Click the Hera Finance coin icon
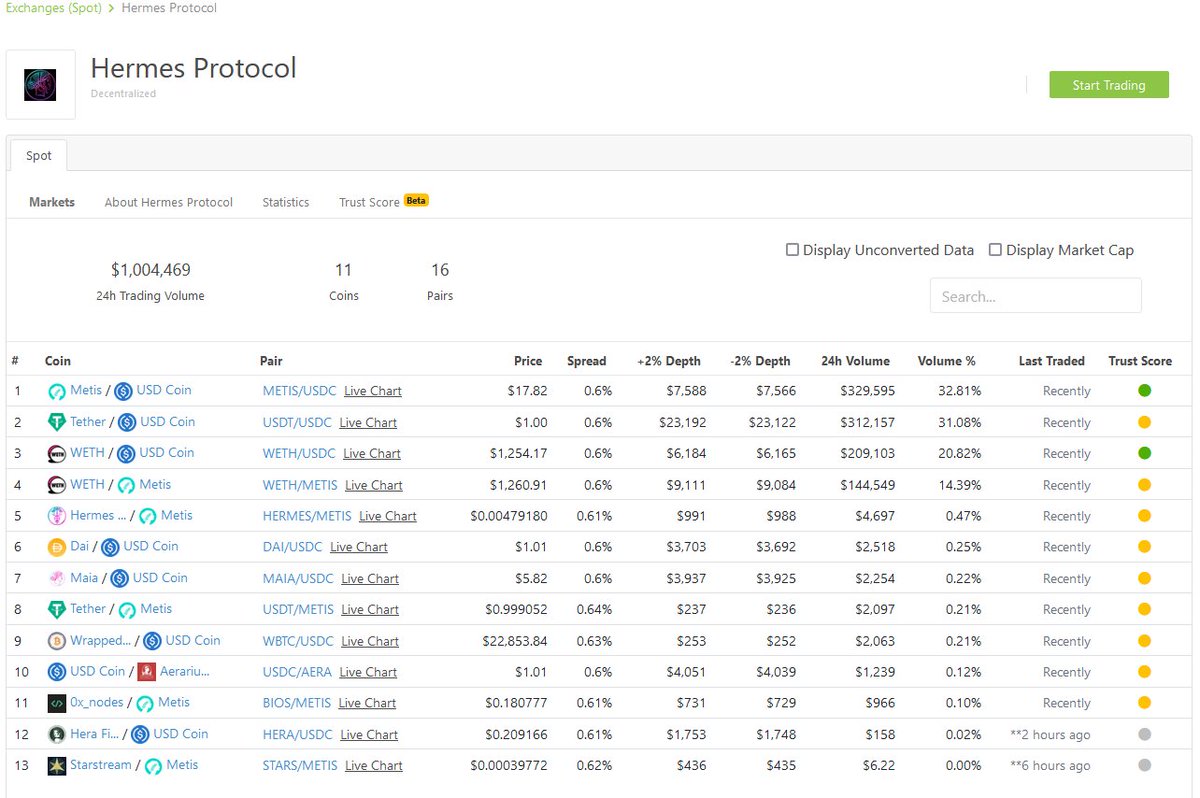Viewport: 1200px width, 798px height. 57,734
